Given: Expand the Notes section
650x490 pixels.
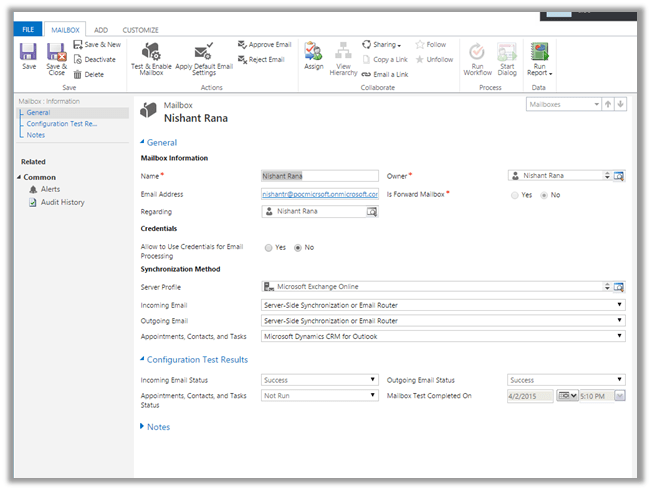Looking at the screenshot, I should coord(157,427).
